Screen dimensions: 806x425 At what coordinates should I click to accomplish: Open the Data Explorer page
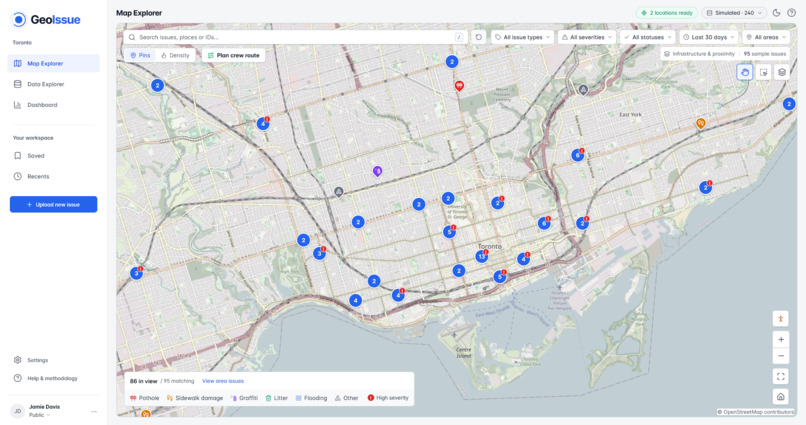(53, 84)
